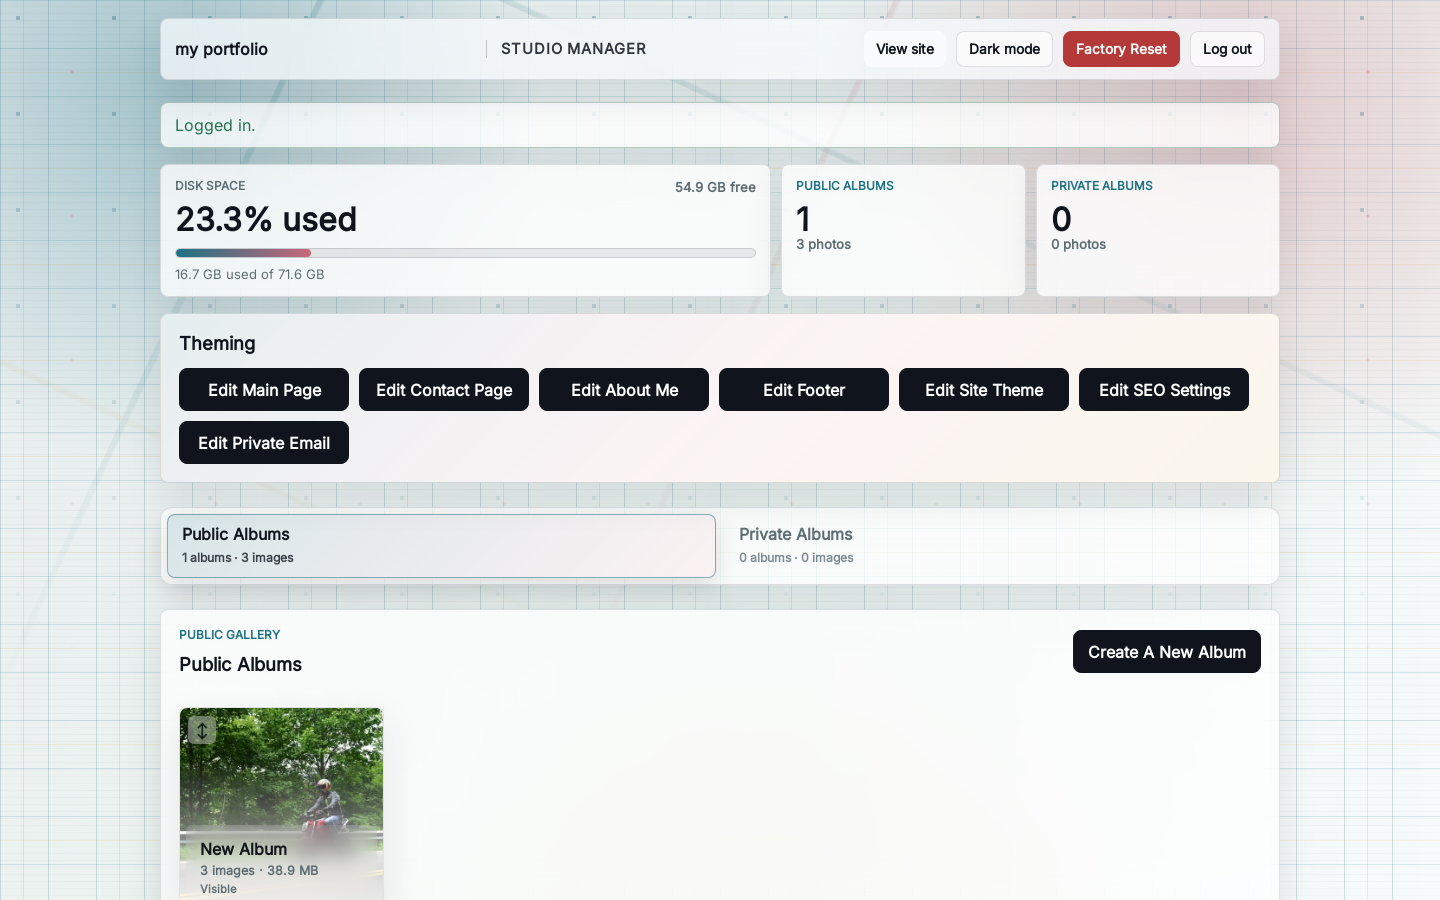Click '3 images · 38.9 MB' on New Album
The width and height of the screenshot is (1440, 900).
pos(259,870)
